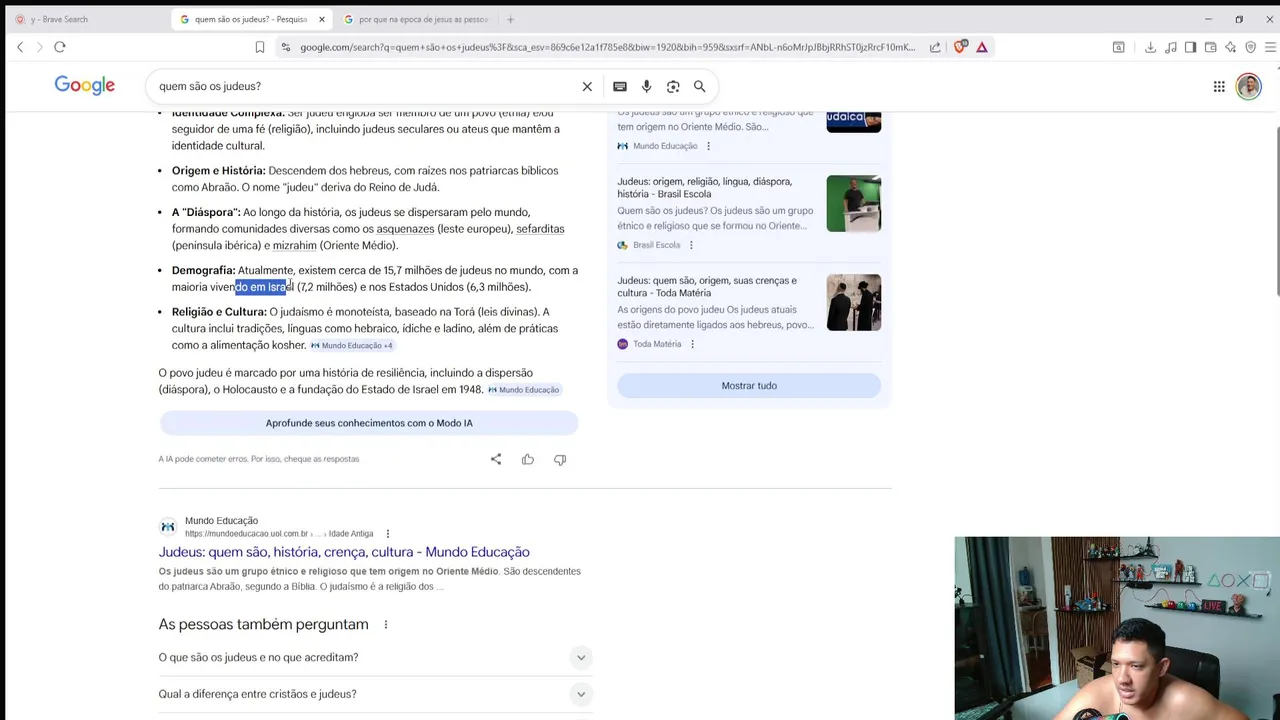Viewport: 1280px width, 720px height.
Task: Start voice search with microphone icon
Action: point(647,86)
